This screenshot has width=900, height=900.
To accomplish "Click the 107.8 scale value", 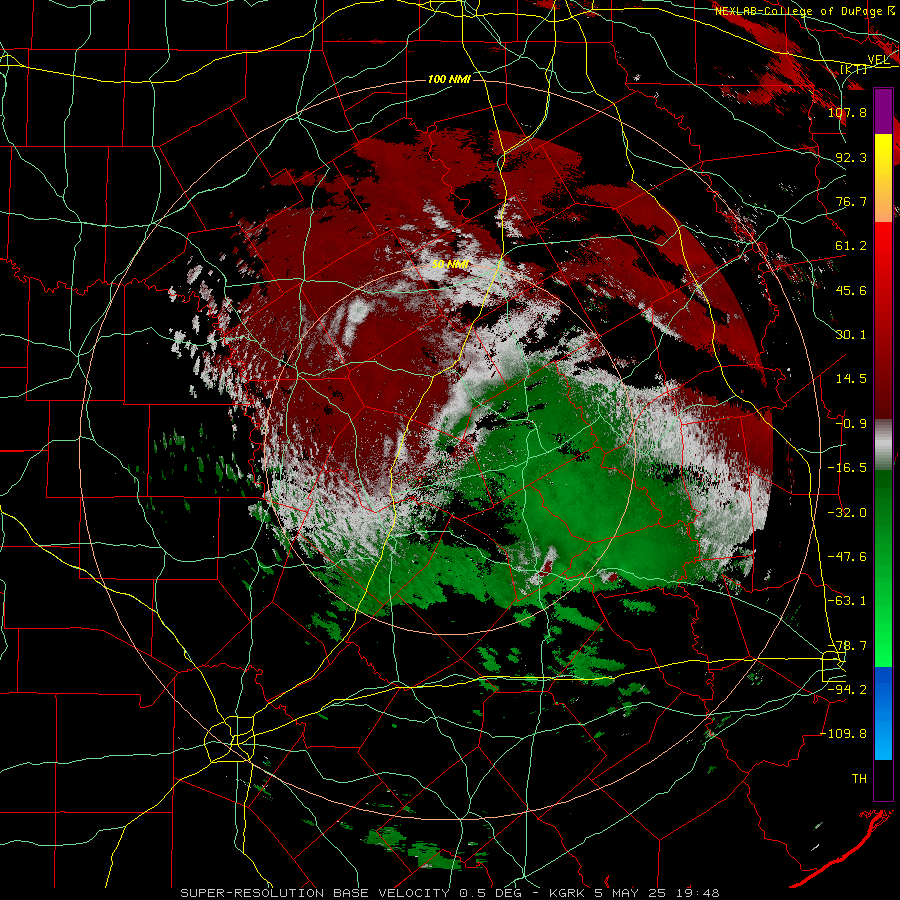I will (x=847, y=112).
